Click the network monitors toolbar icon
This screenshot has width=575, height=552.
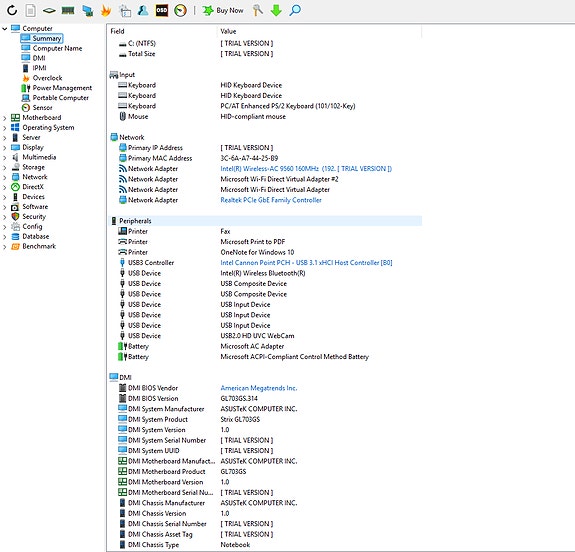(87, 10)
